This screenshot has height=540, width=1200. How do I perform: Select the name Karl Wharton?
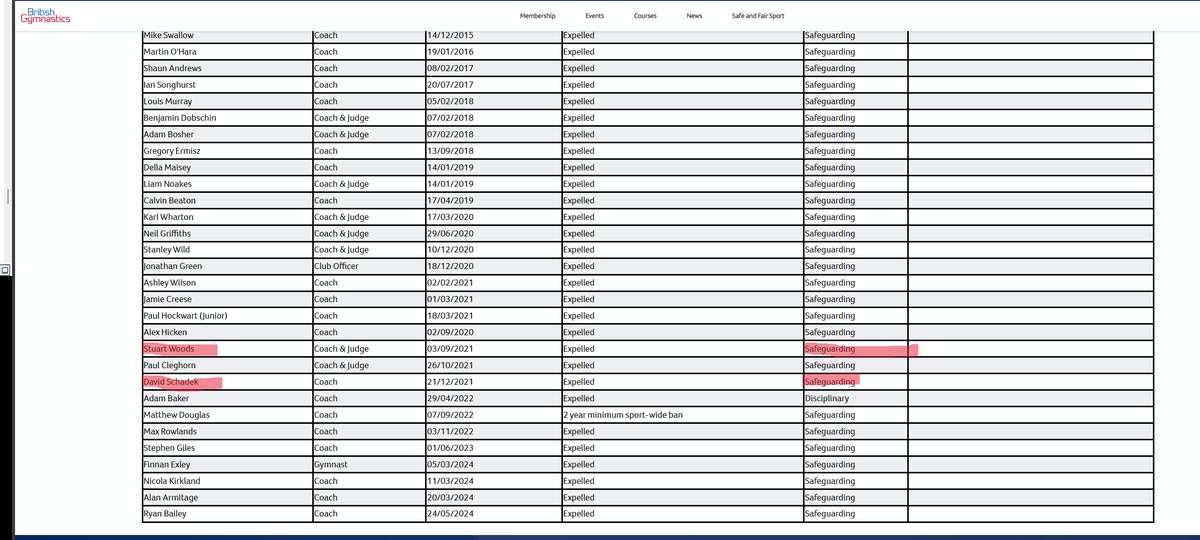tap(169, 217)
